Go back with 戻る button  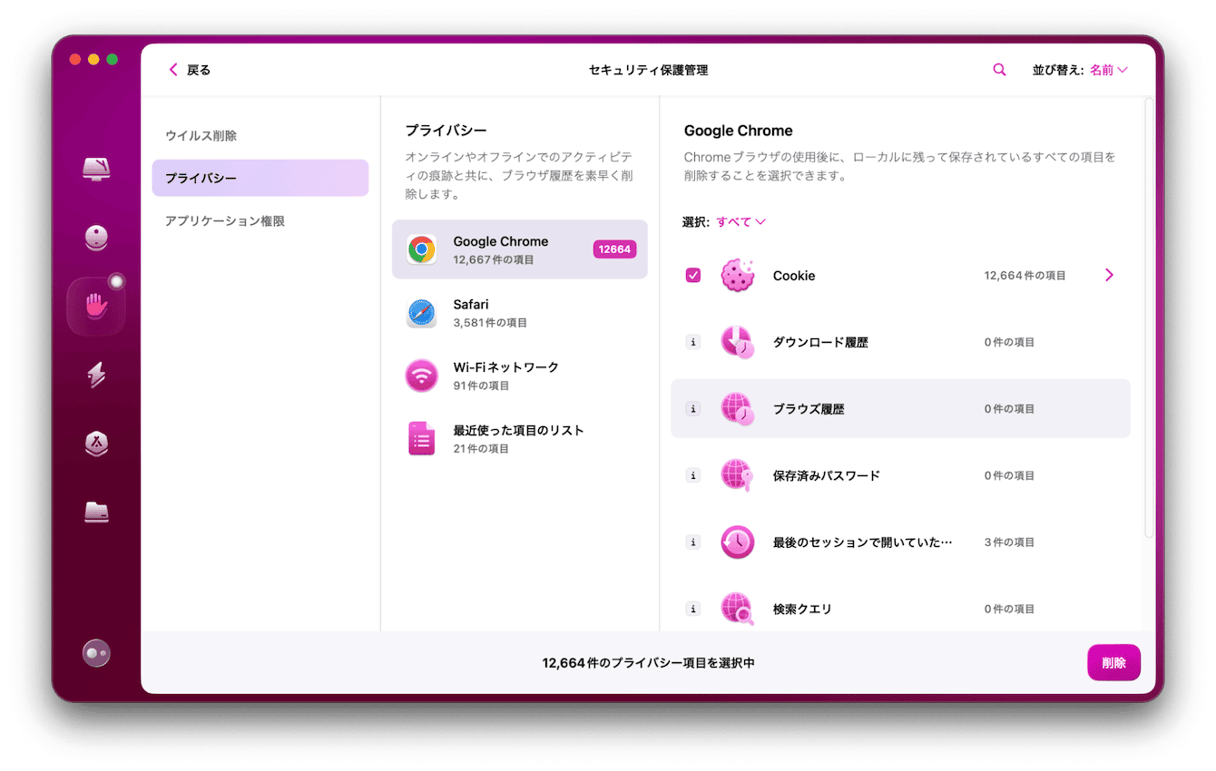189,70
